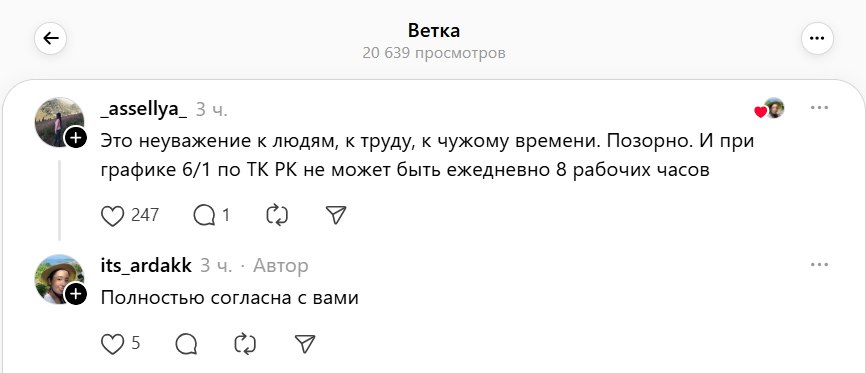
Task: Like the its_ardakk reply
Action: pos(113,344)
